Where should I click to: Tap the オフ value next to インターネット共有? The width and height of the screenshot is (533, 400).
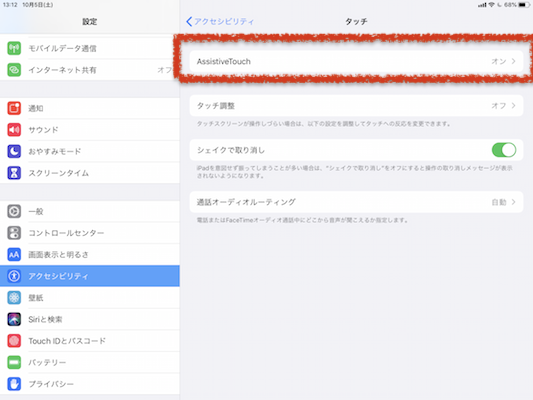pos(165,70)
